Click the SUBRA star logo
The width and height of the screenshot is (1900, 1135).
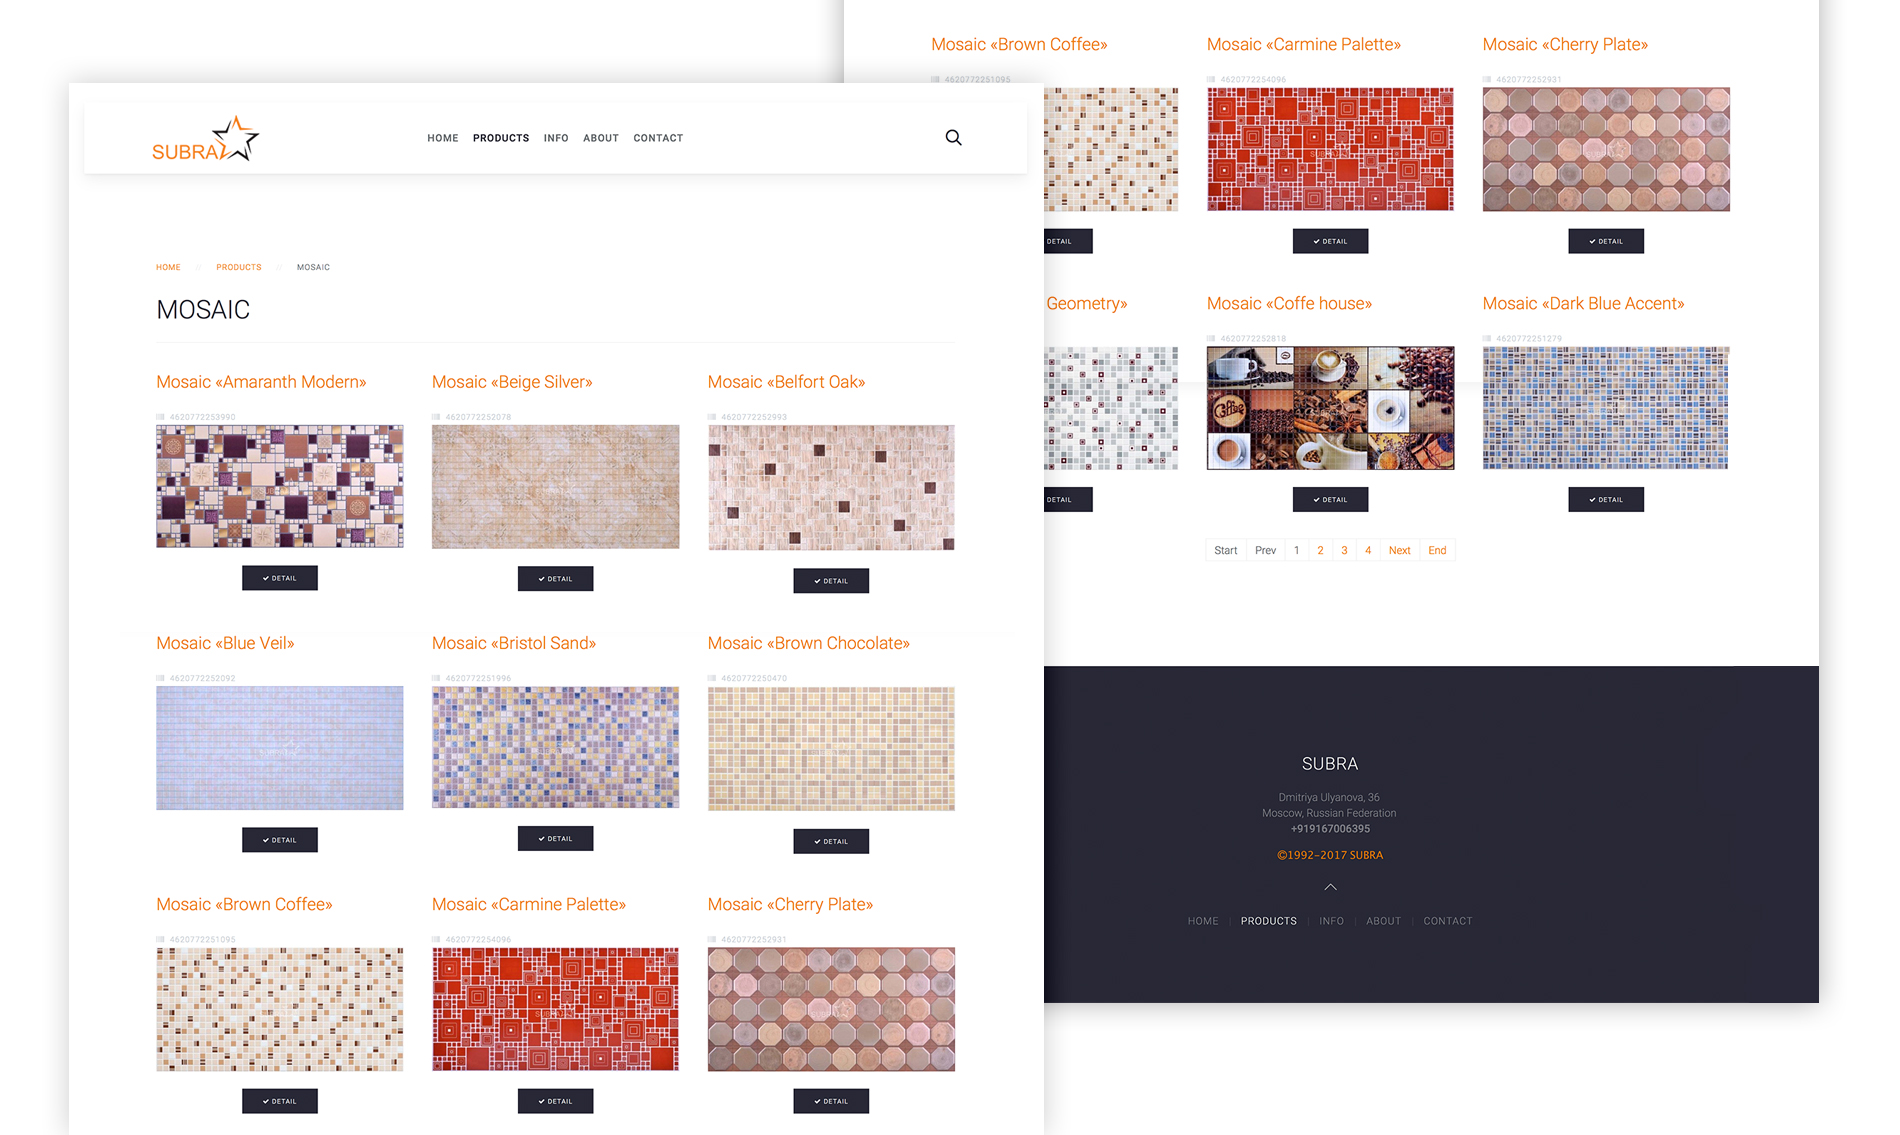[x=205, y=139]
